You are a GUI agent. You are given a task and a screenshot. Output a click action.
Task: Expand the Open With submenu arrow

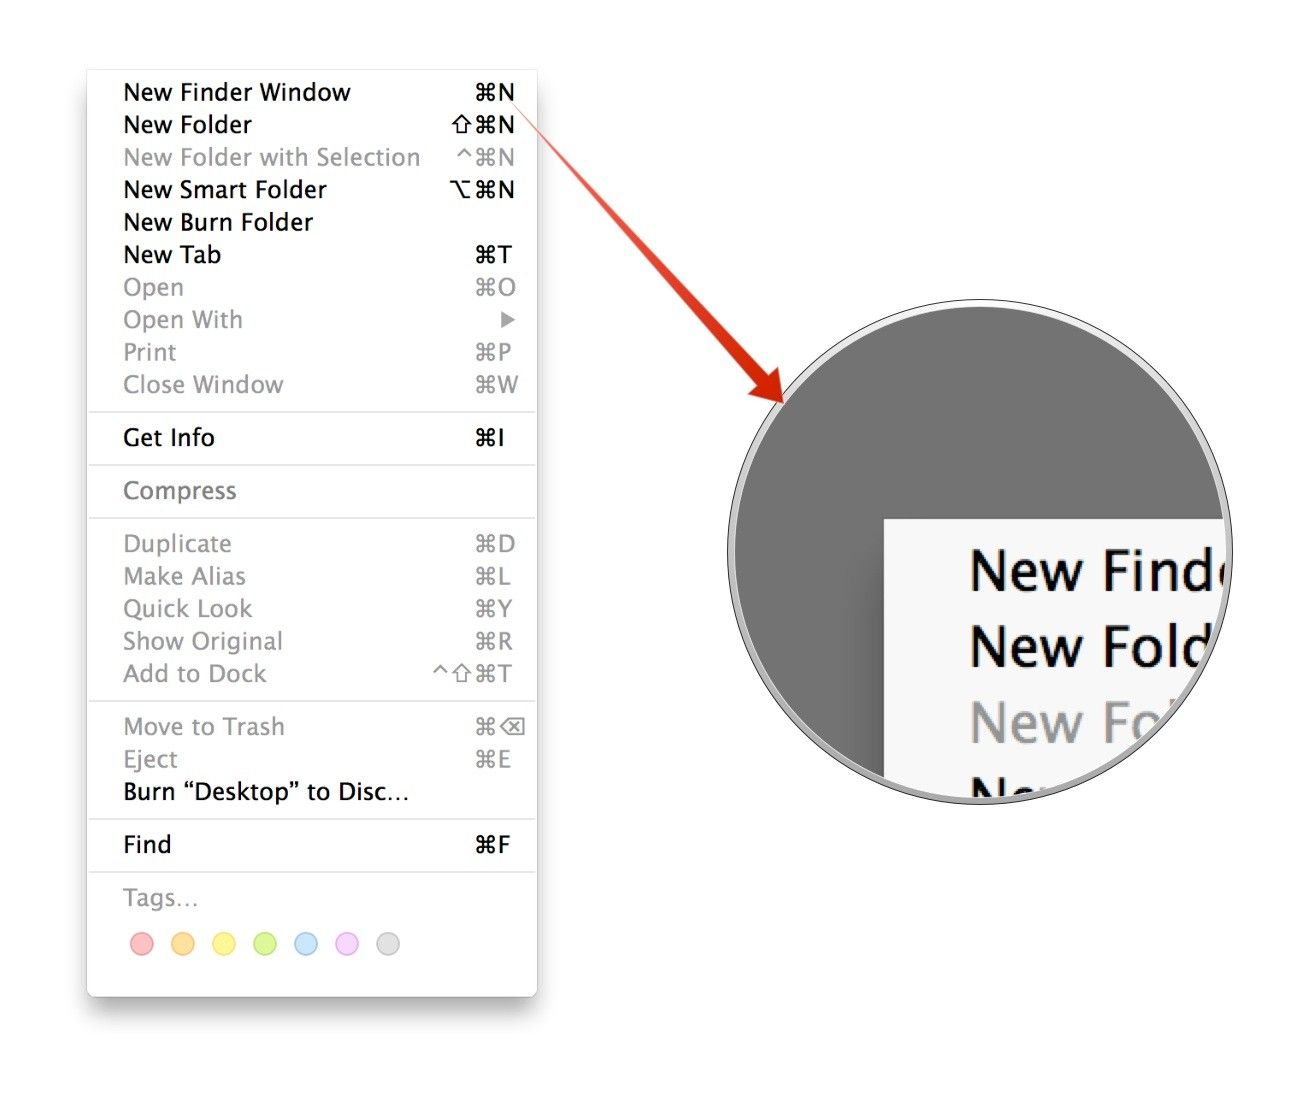(x=507, y=320)
